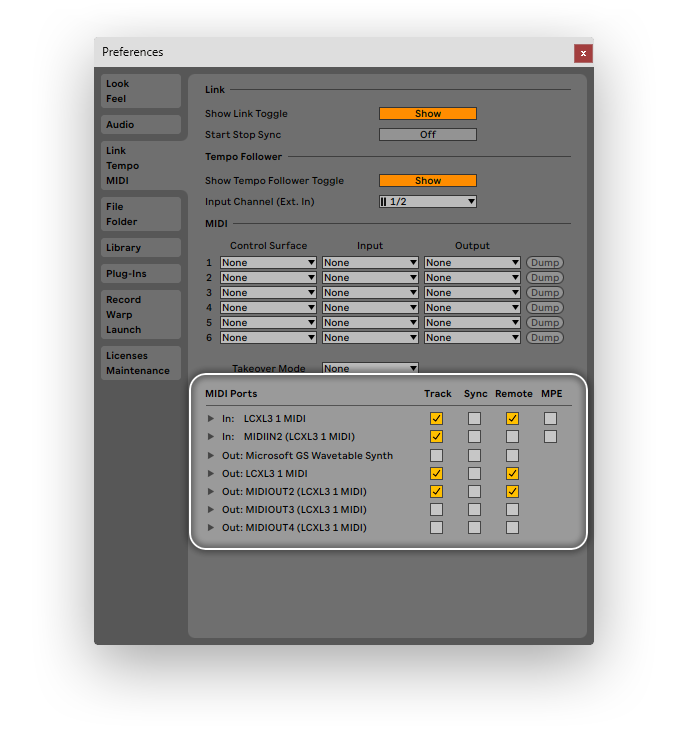688x751 pixels.
Task: Click the Out: Microsoft GS Wavetable Synth label
Action: click(x=307, y=455)
